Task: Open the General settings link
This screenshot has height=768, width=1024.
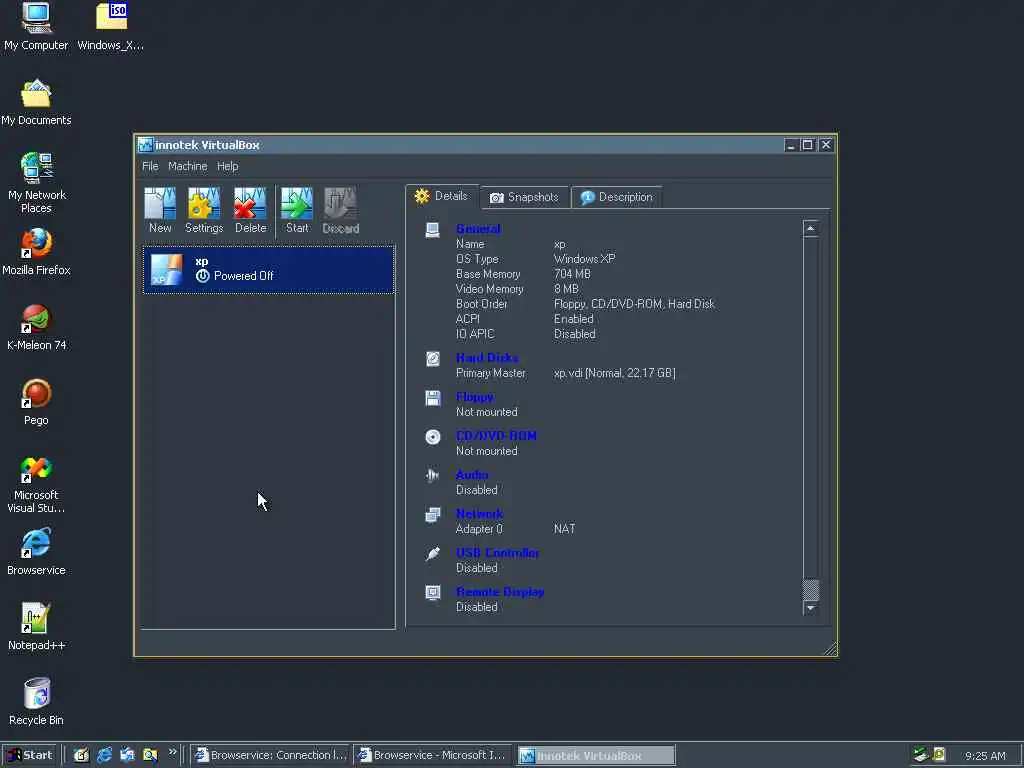Action: tap(478, 229)
